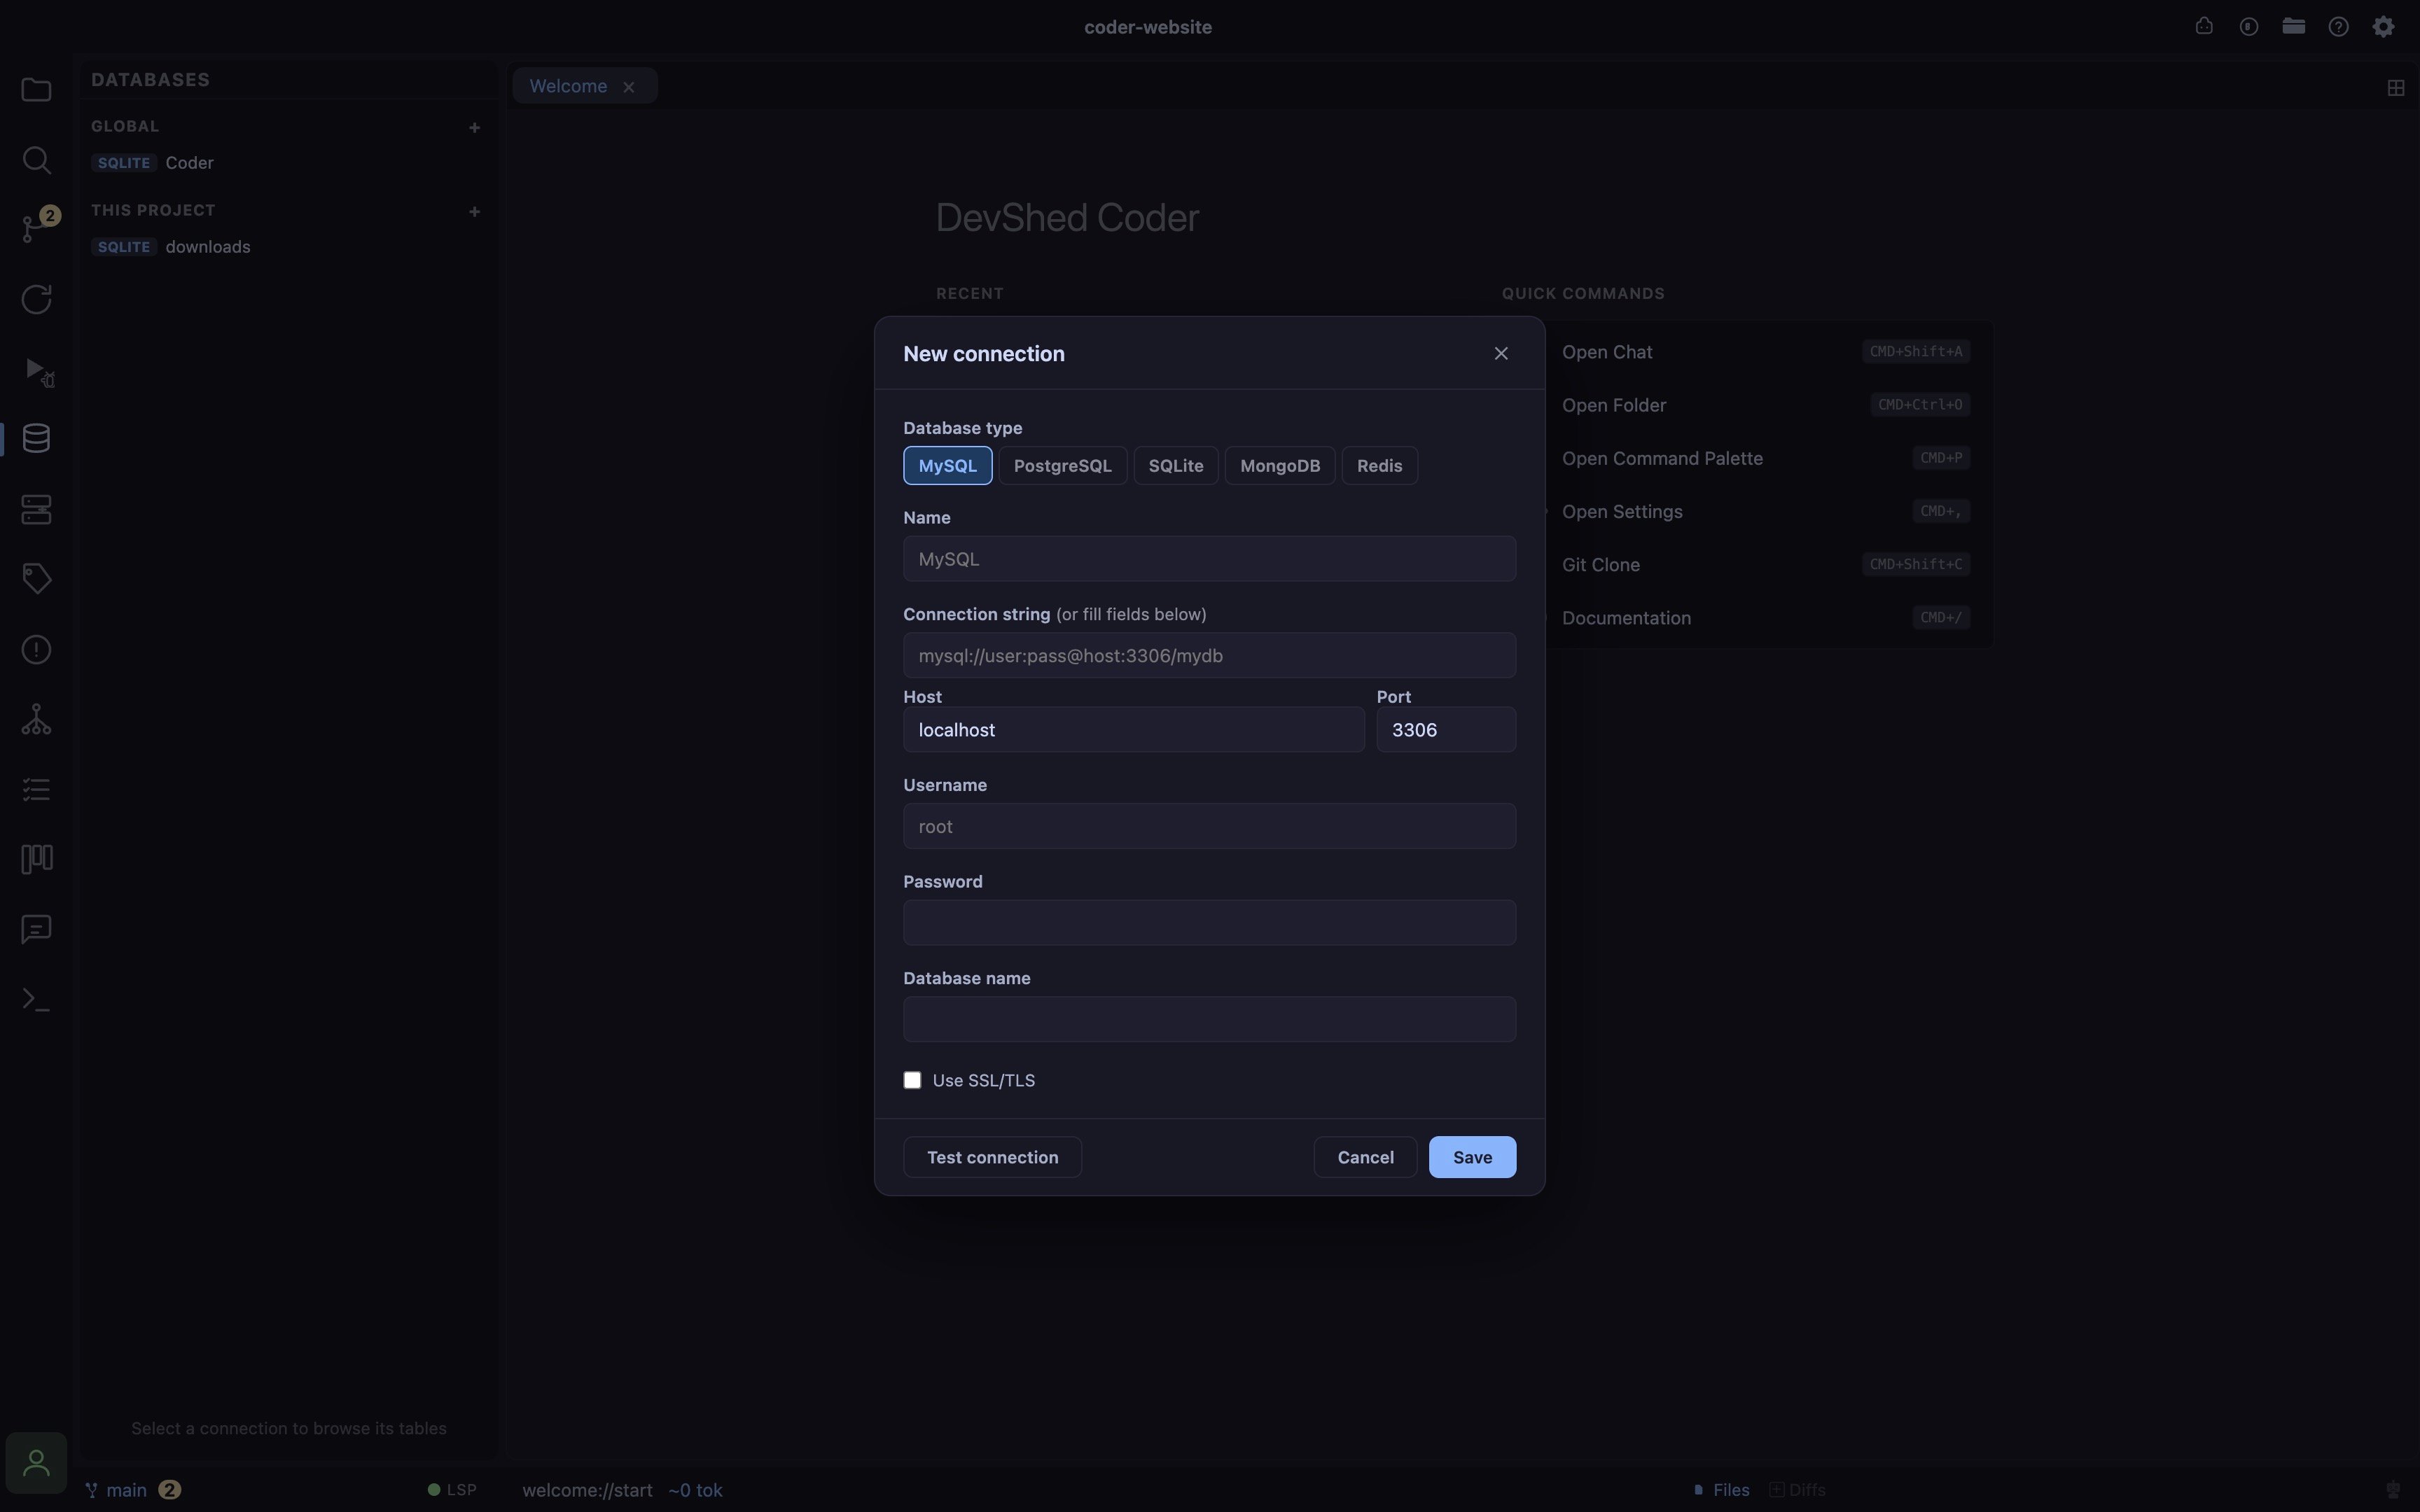Open the problems alert sidebar icon
The width and height of the screenshot is (2420, 1512).
tap(36, 650)
